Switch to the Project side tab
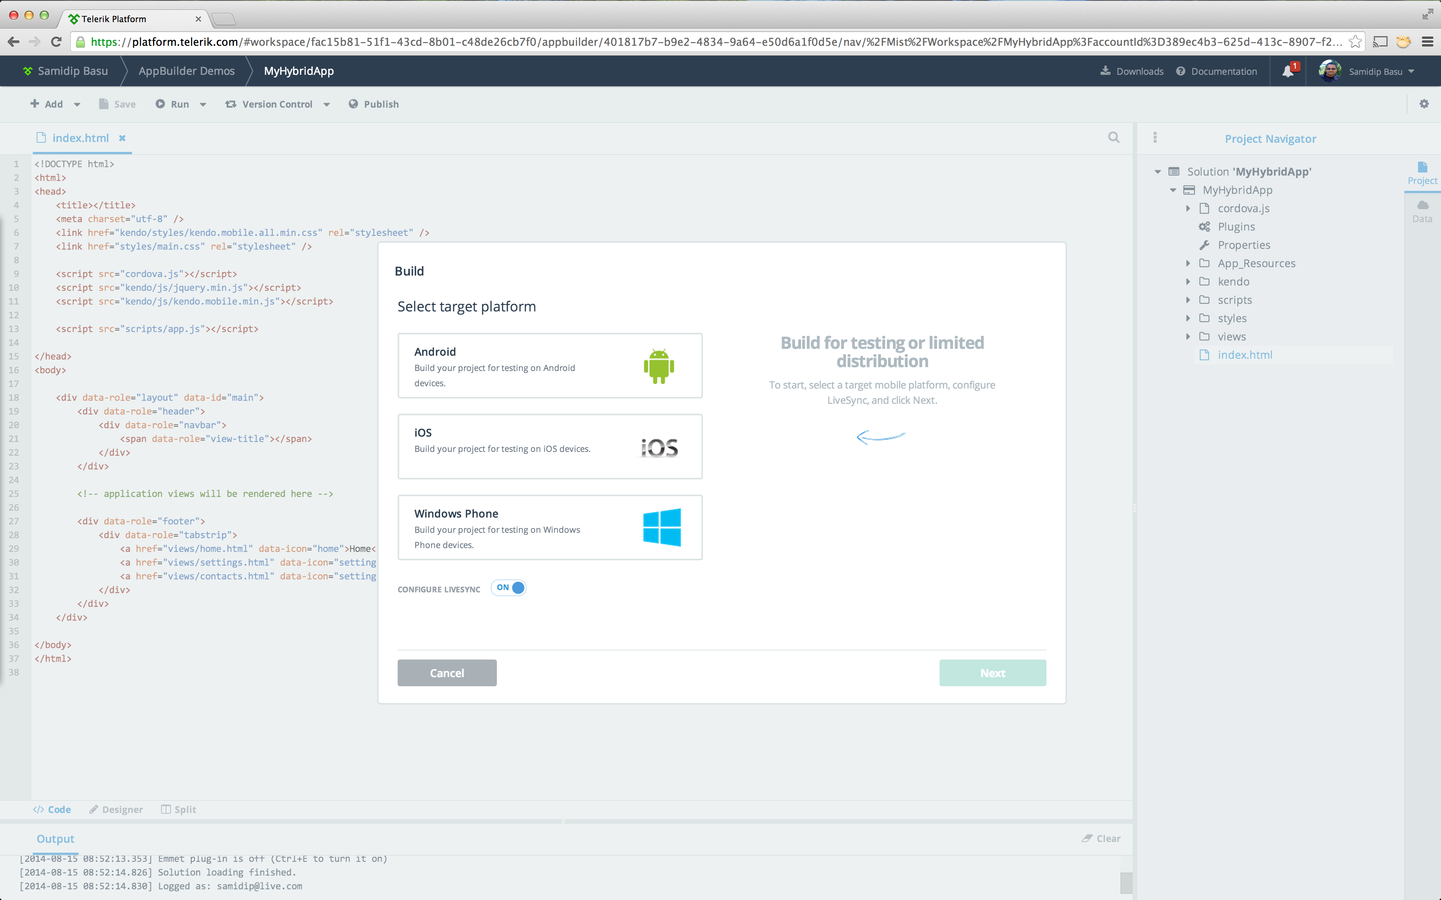The image size is (1441, 900). coord(1422,173)
